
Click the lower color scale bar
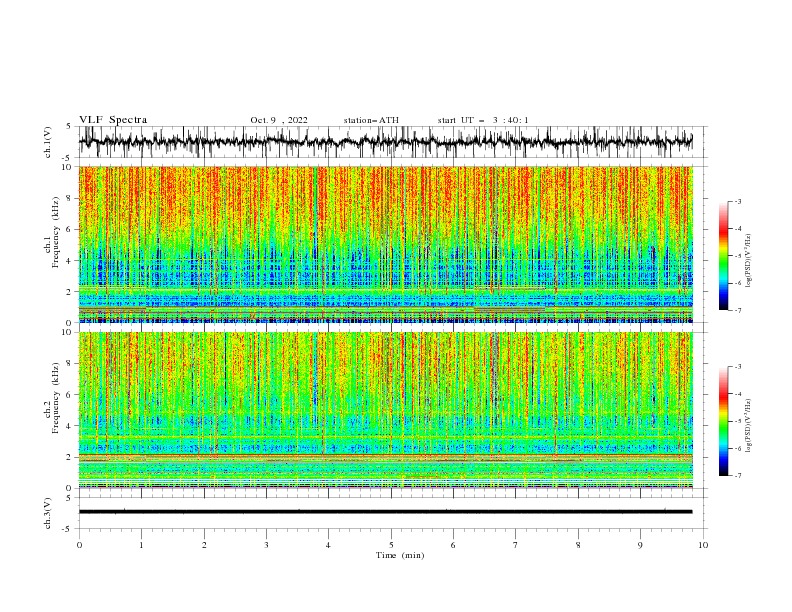724,421
